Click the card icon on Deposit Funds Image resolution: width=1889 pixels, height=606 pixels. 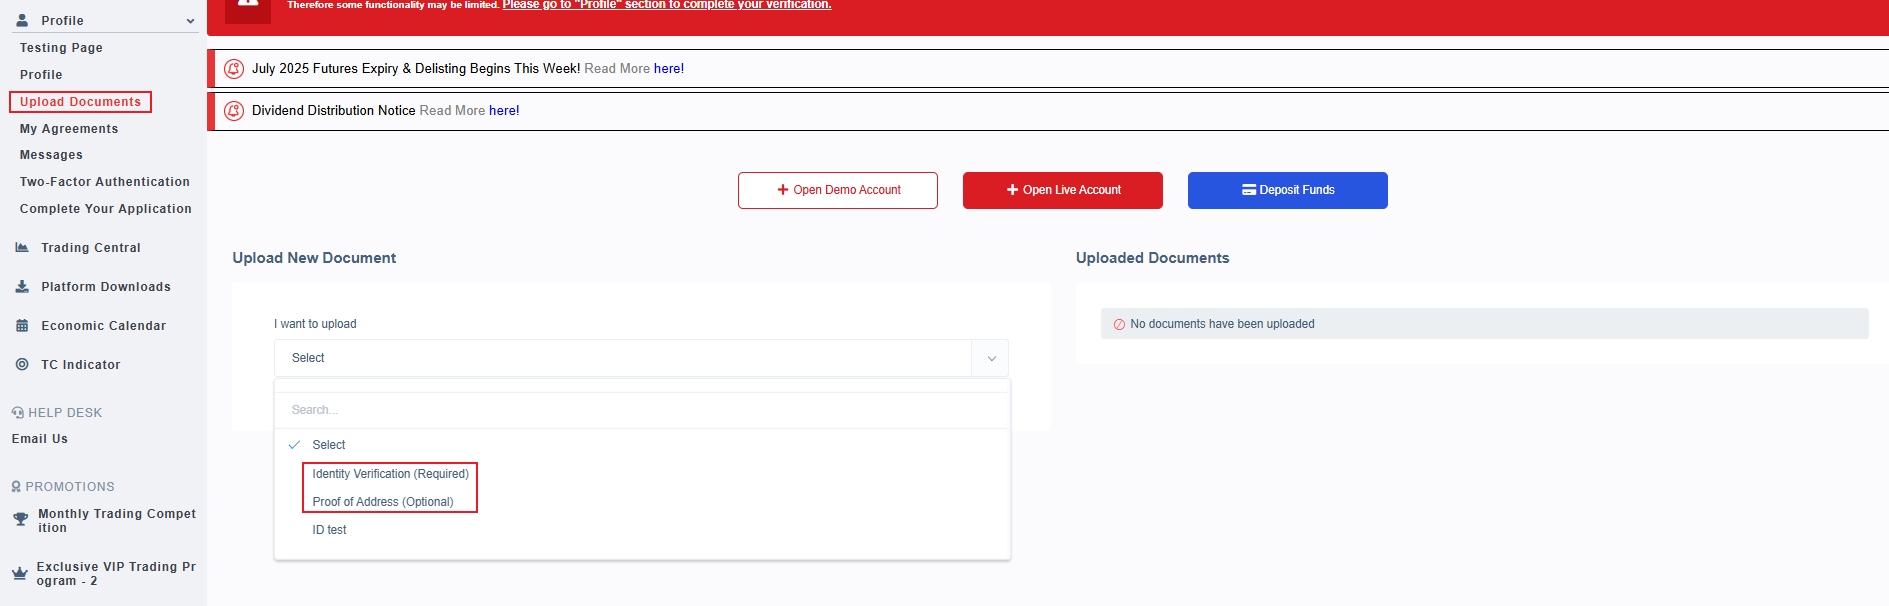[1249, 190]
